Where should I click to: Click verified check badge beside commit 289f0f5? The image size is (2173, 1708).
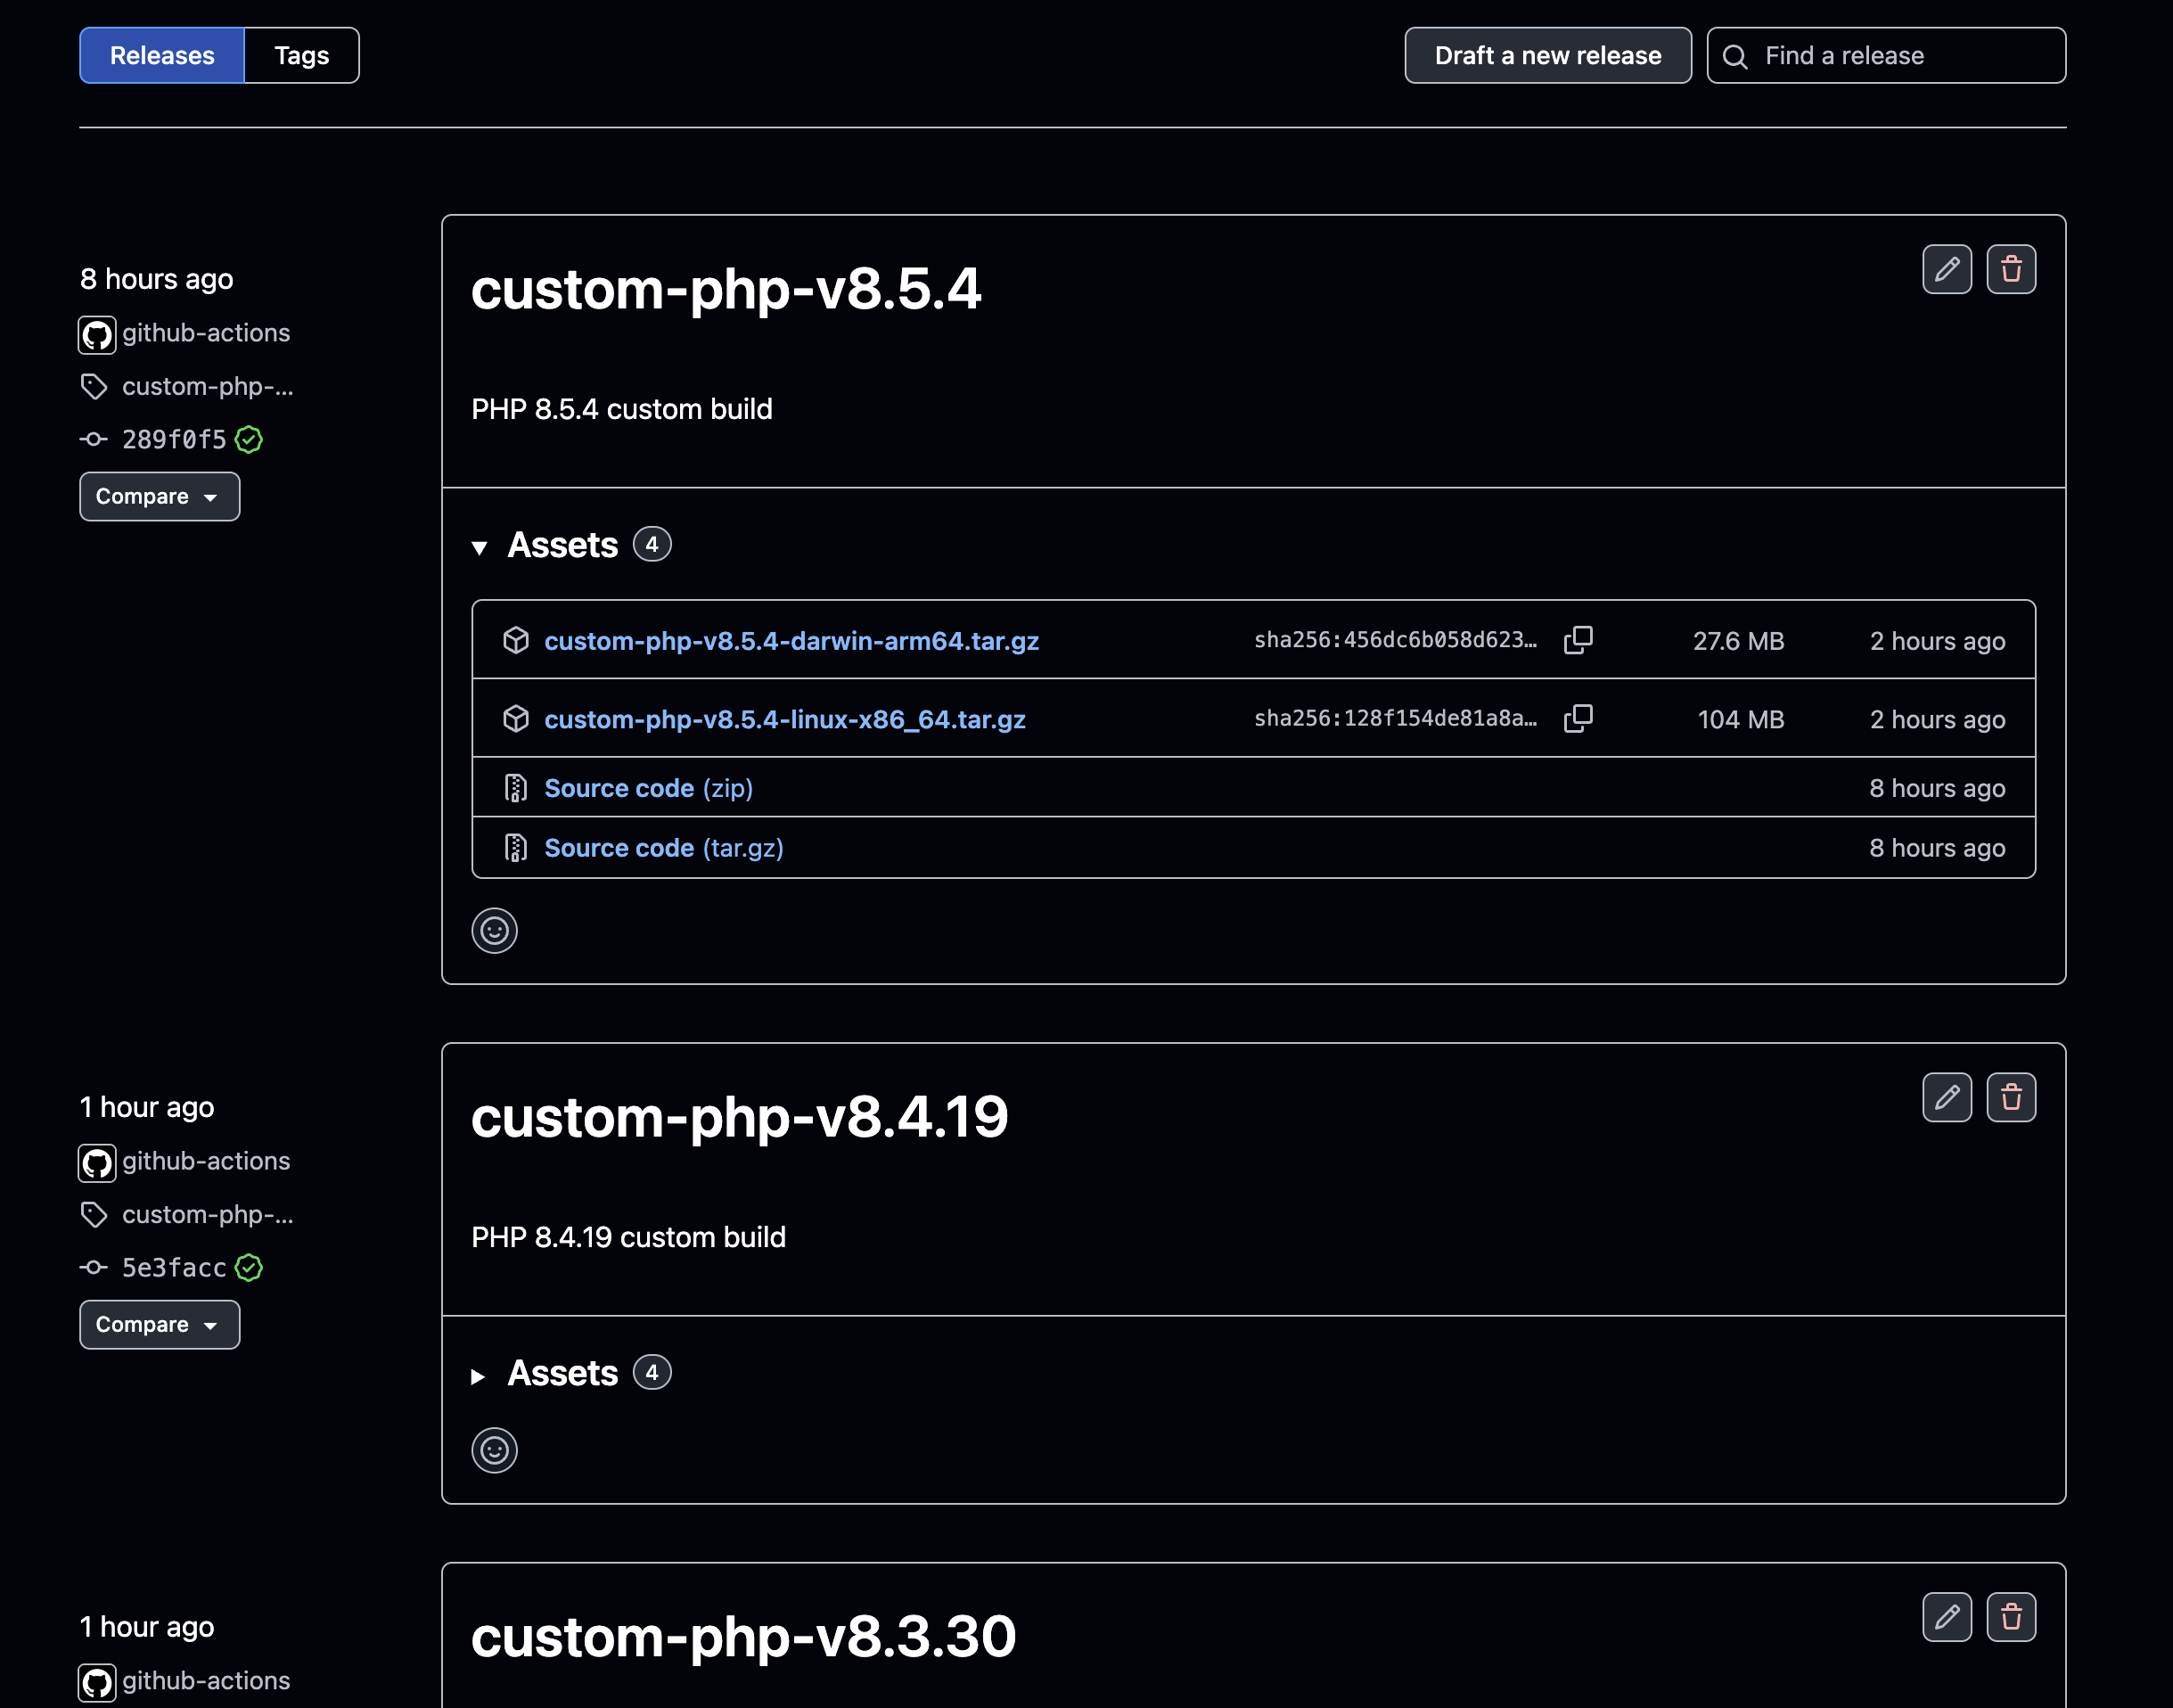click(x=249, y=439)
